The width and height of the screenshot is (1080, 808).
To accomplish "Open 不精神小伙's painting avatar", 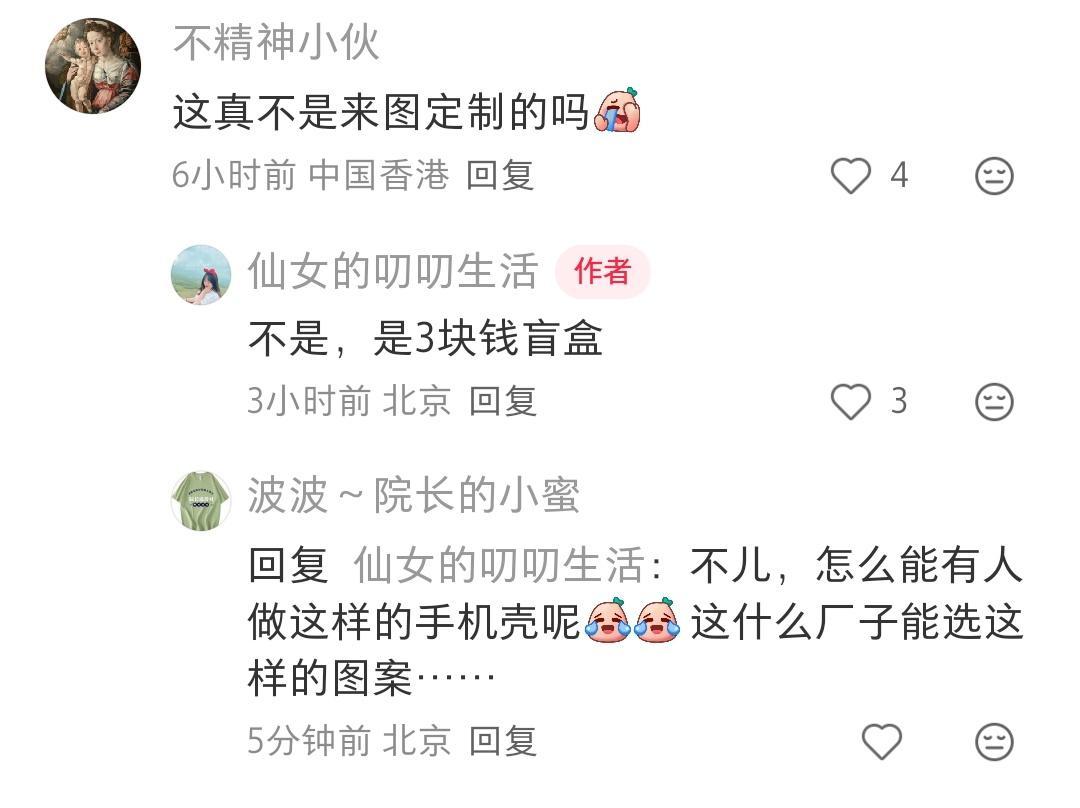I will (93, 66).
